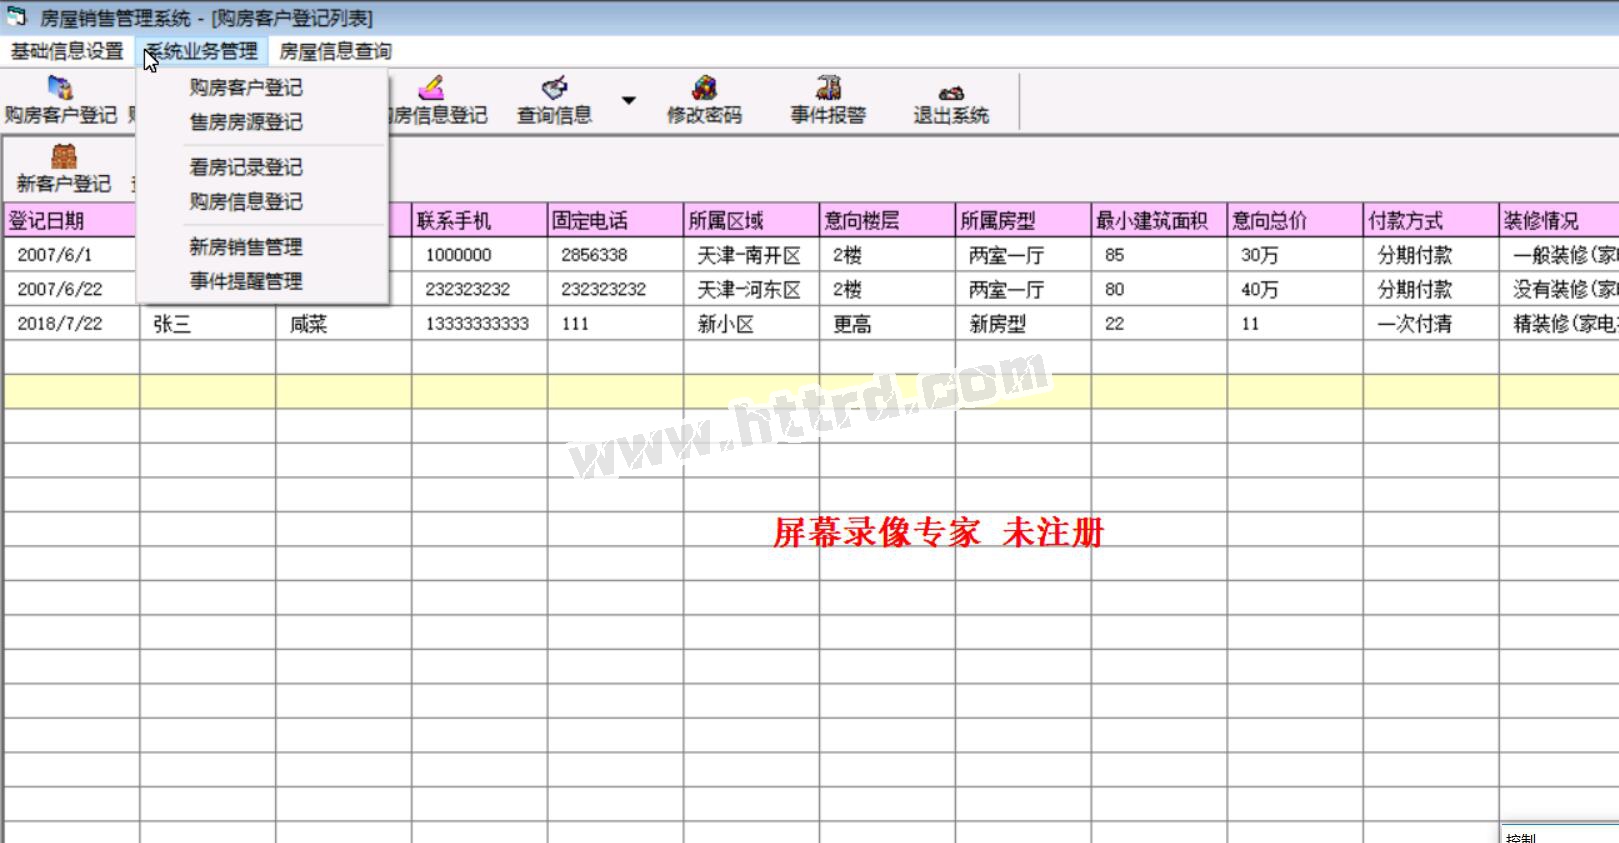Click the 退出系统 toolbar label
The image size is (1619, 843).
click(951, 115)
